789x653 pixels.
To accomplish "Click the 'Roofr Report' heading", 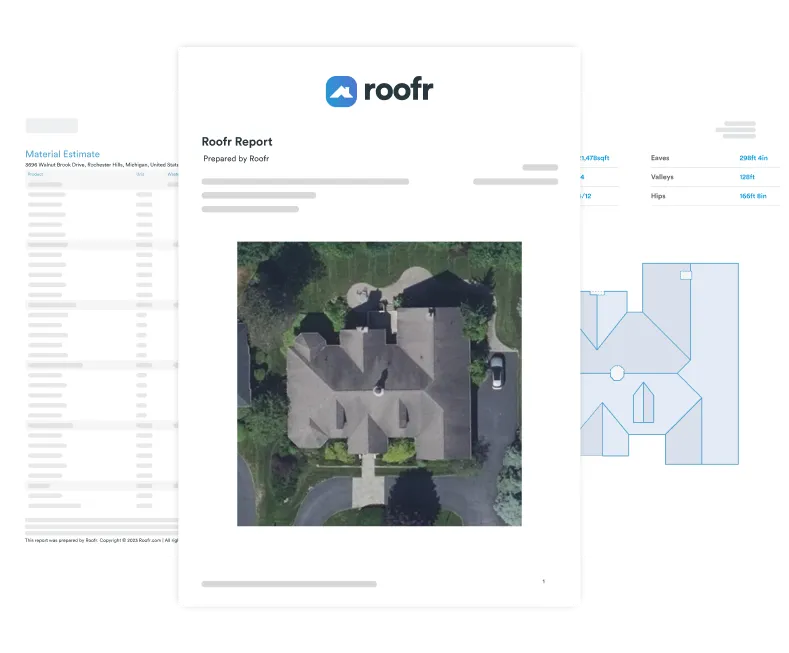I will 237,141.
